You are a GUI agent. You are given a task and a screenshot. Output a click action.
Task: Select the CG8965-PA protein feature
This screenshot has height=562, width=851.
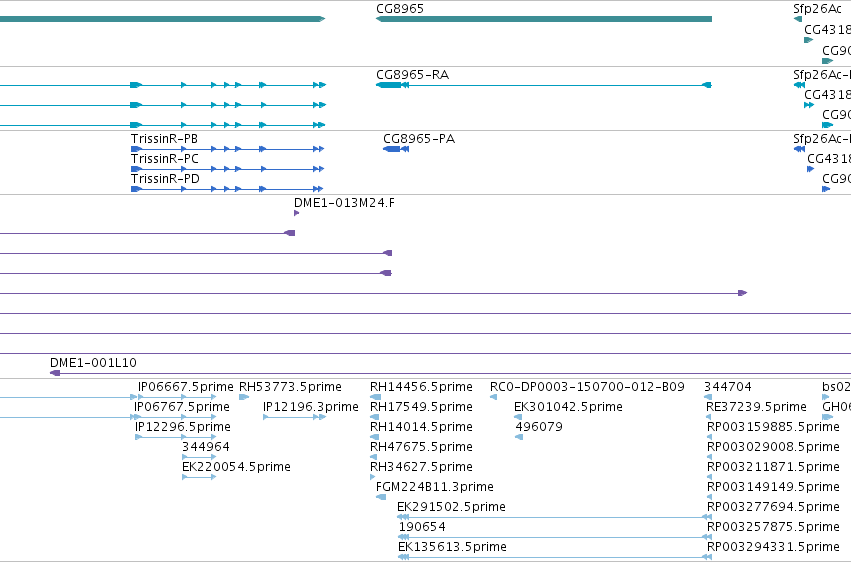click(x=396, y=149)
